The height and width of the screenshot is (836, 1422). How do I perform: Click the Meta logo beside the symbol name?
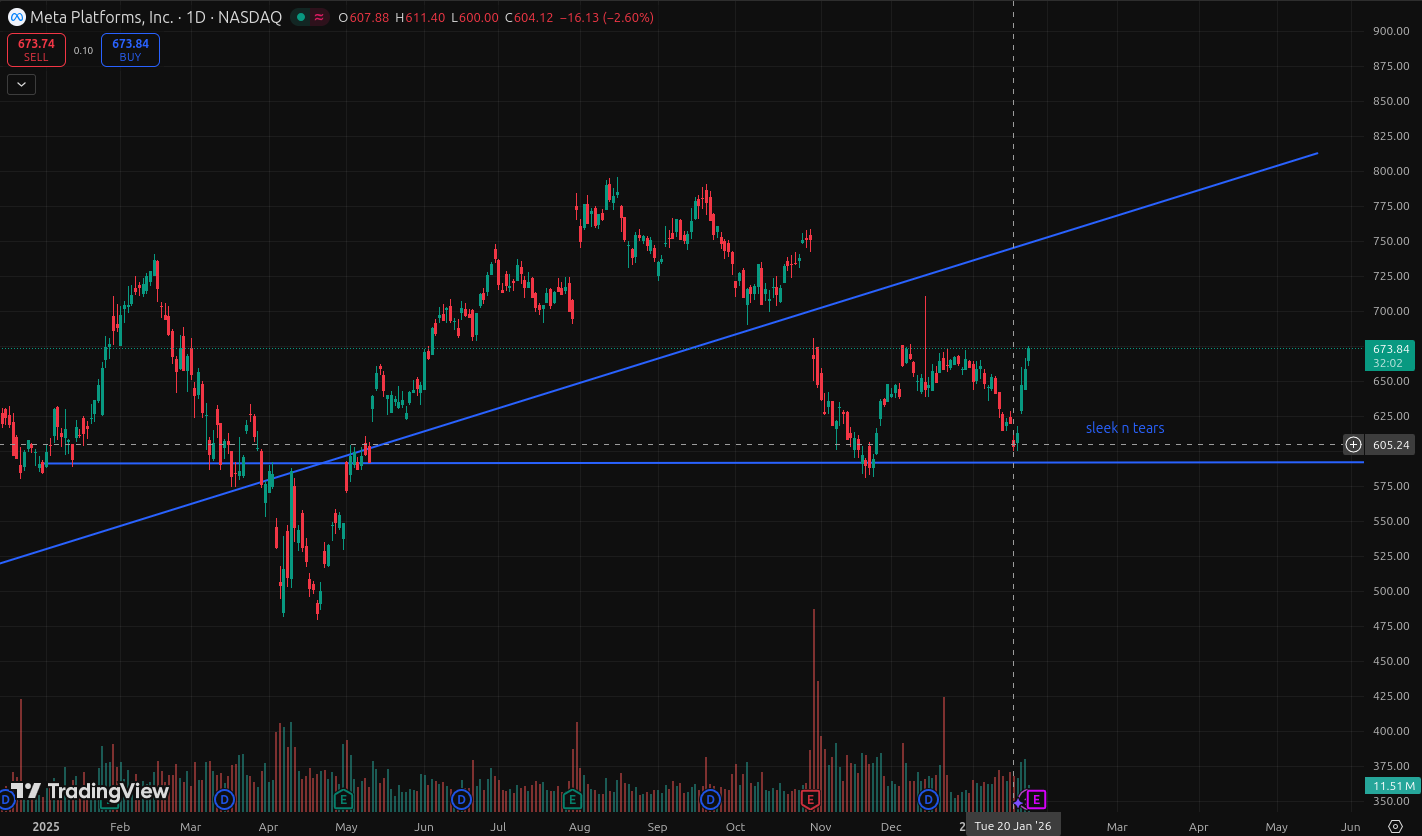click(16, 17)
